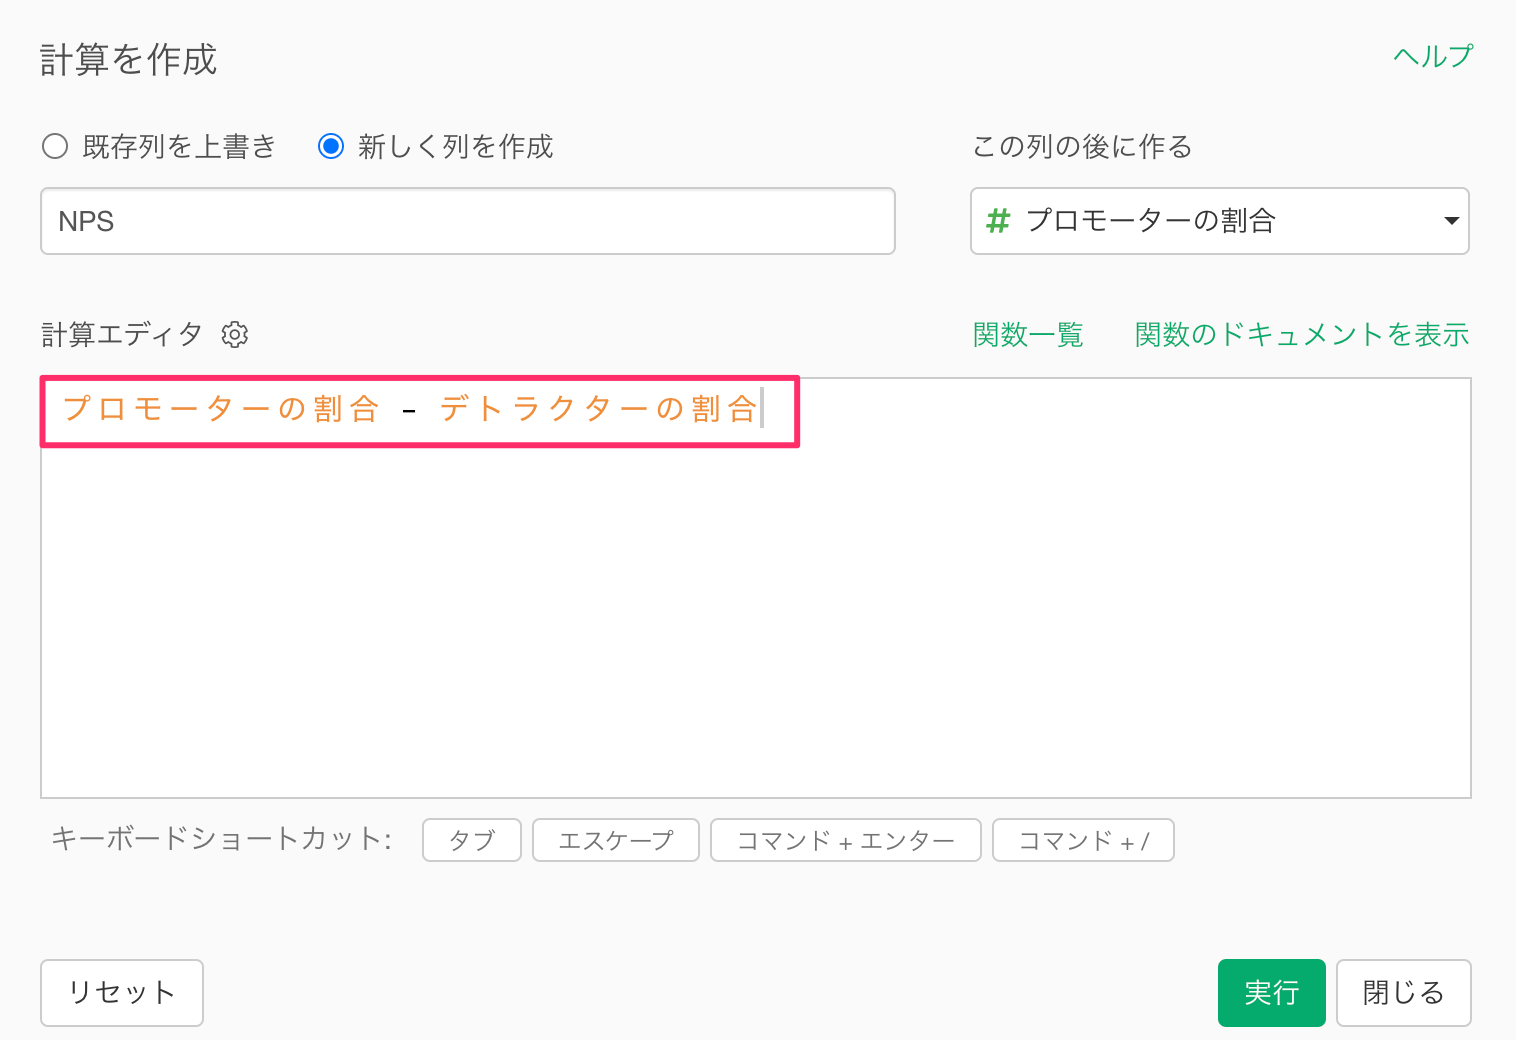Click the タブ shortcut key button
The width and height of the screenshot is (1516, 1040).
click(472, 840)
